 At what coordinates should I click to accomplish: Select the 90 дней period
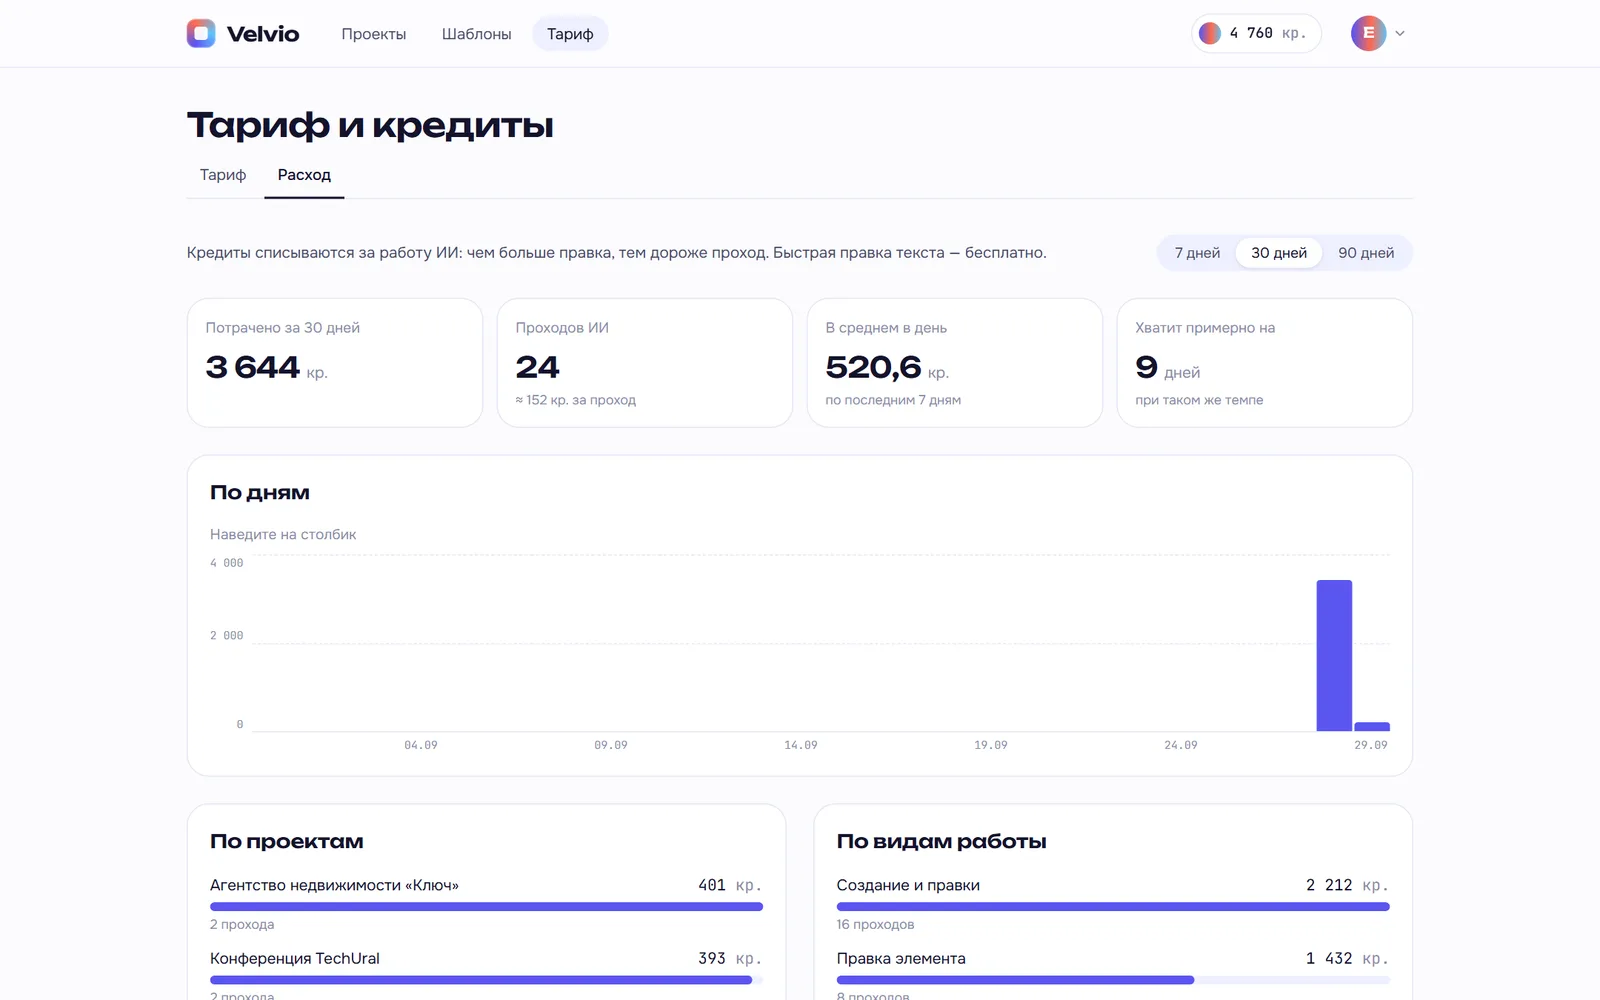pos(1366,253)
